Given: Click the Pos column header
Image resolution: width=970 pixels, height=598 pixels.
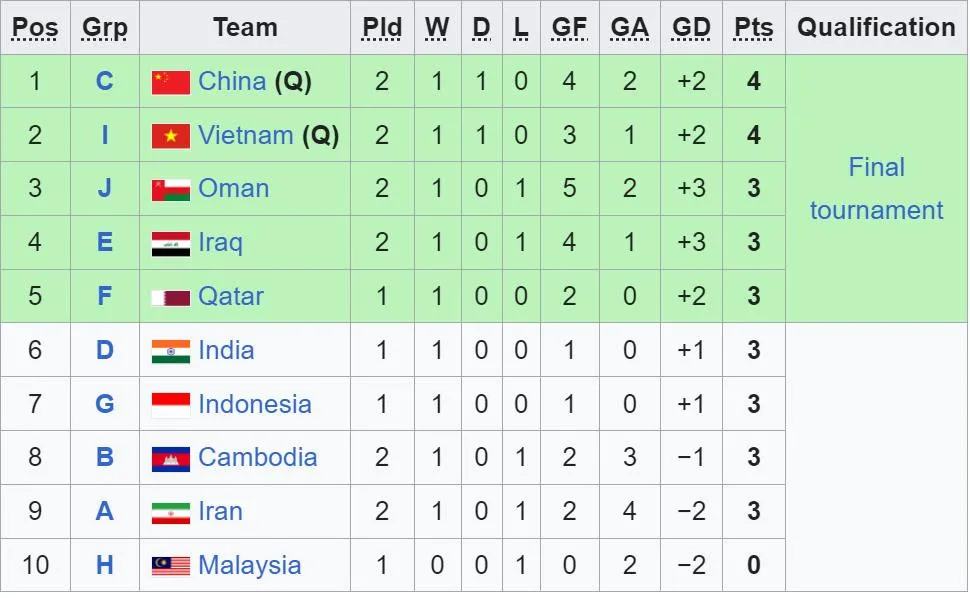Looking at the screenshot, I should click(35, 27).
